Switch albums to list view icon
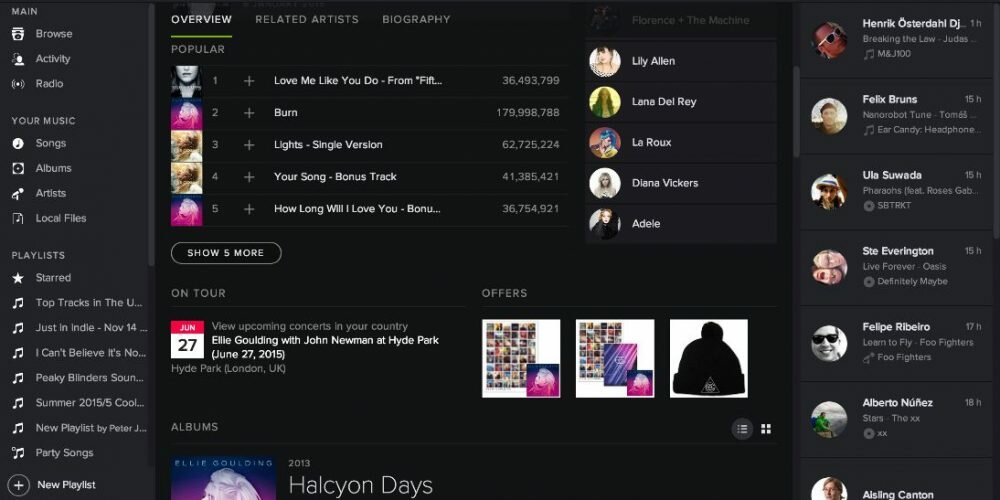Image resolution: width=1000 pixels, height=500 pixels. point(742,429)
